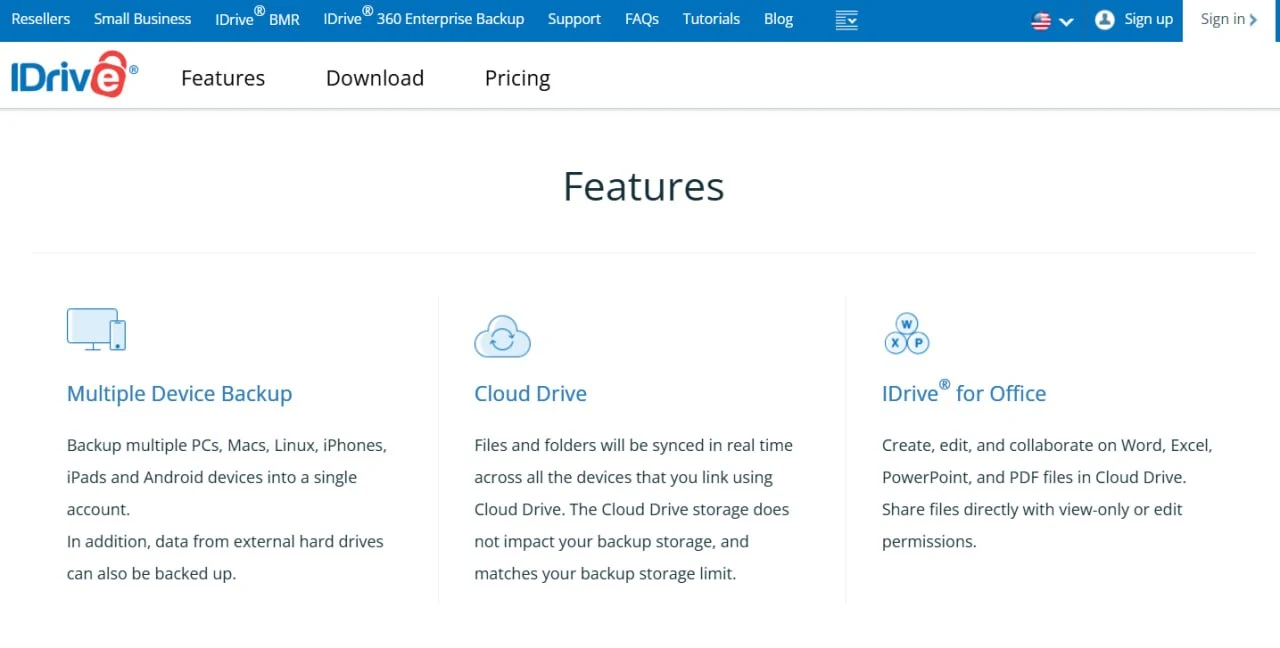Open the Tutorials link
This screenshot has width=1280, height=648.
(711, 19)
